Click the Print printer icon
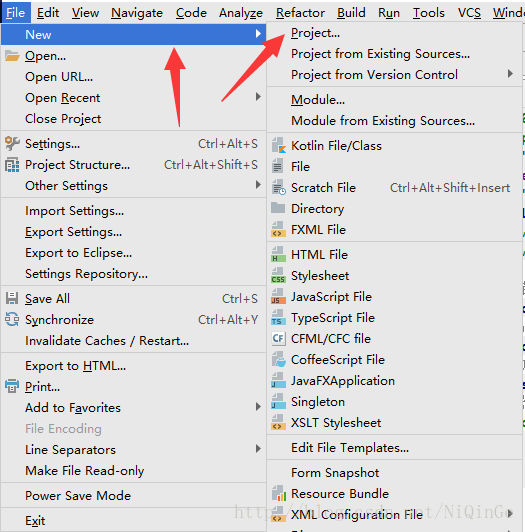Image resolution: width=525 pixels, height=532 pixels. coord(12,386)
